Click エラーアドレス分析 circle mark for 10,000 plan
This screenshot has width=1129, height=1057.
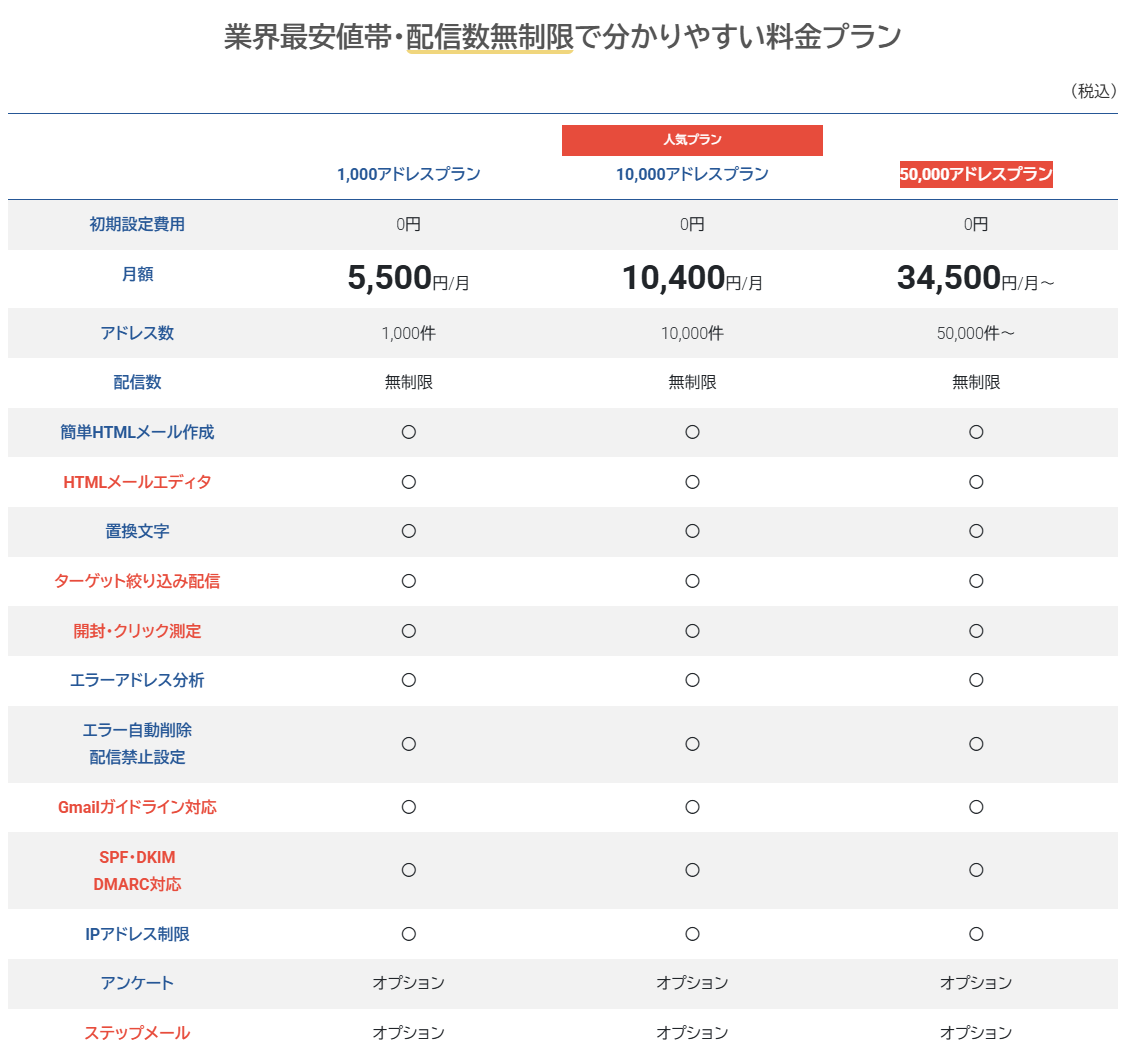pyautogui.click(x=692, y=680)
